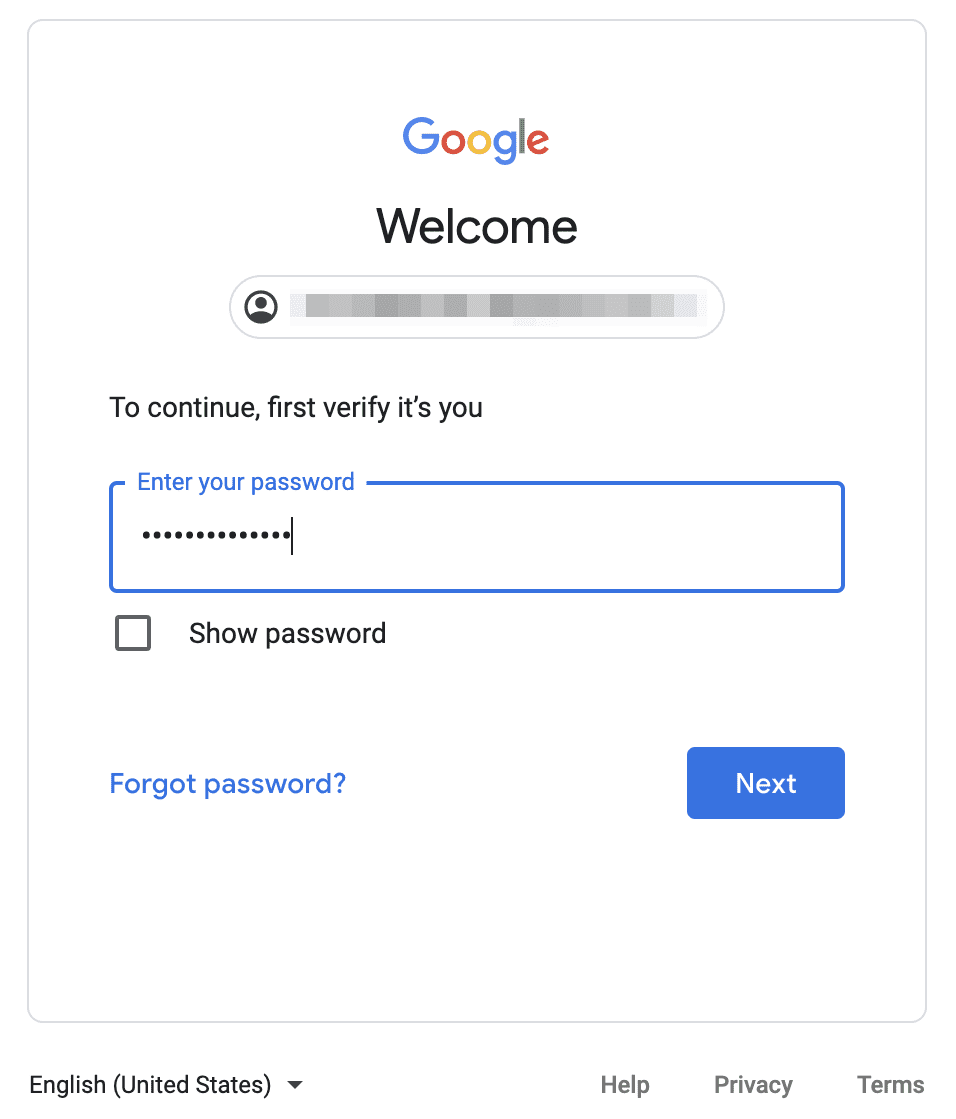Screen dimensions: 956x1119
Task: Click the Help link in the footer
Action: click(x=625, y=1084)
